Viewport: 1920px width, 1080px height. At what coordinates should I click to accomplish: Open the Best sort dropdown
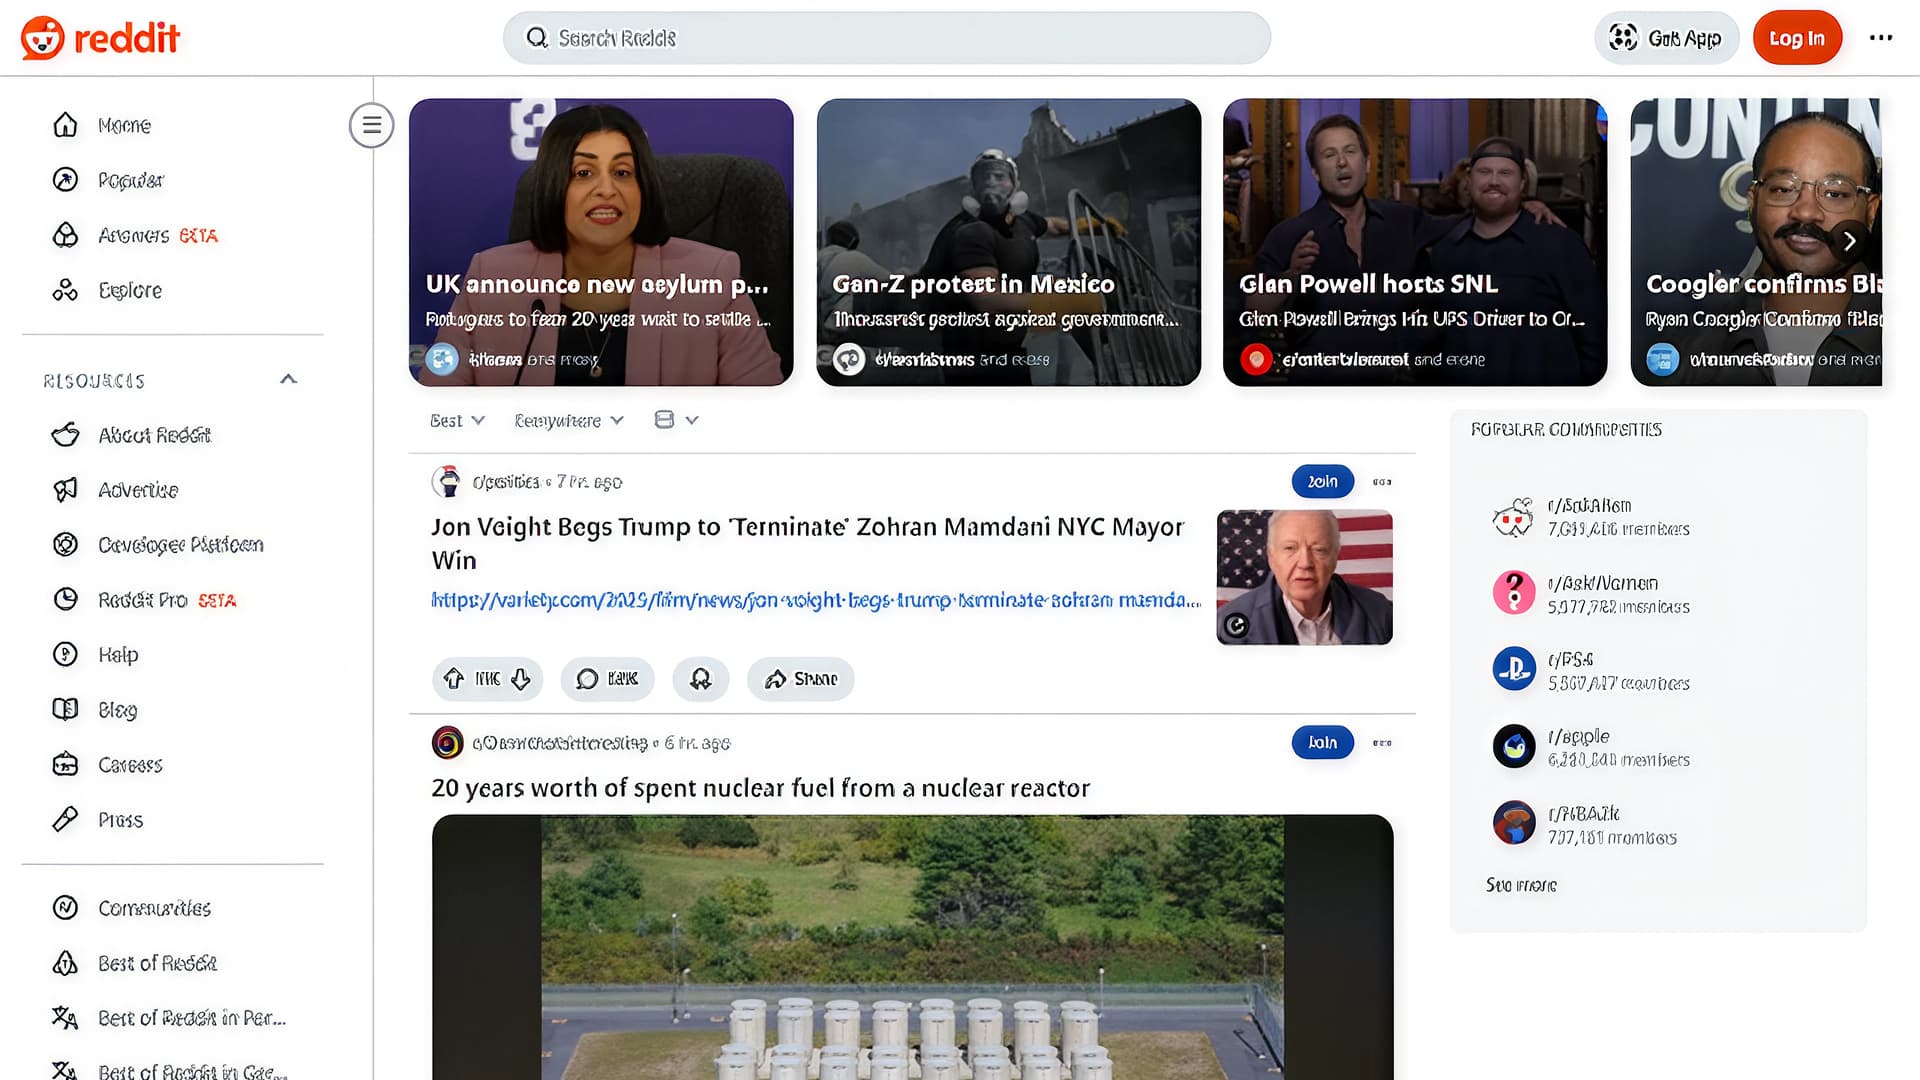coord(457,421)
